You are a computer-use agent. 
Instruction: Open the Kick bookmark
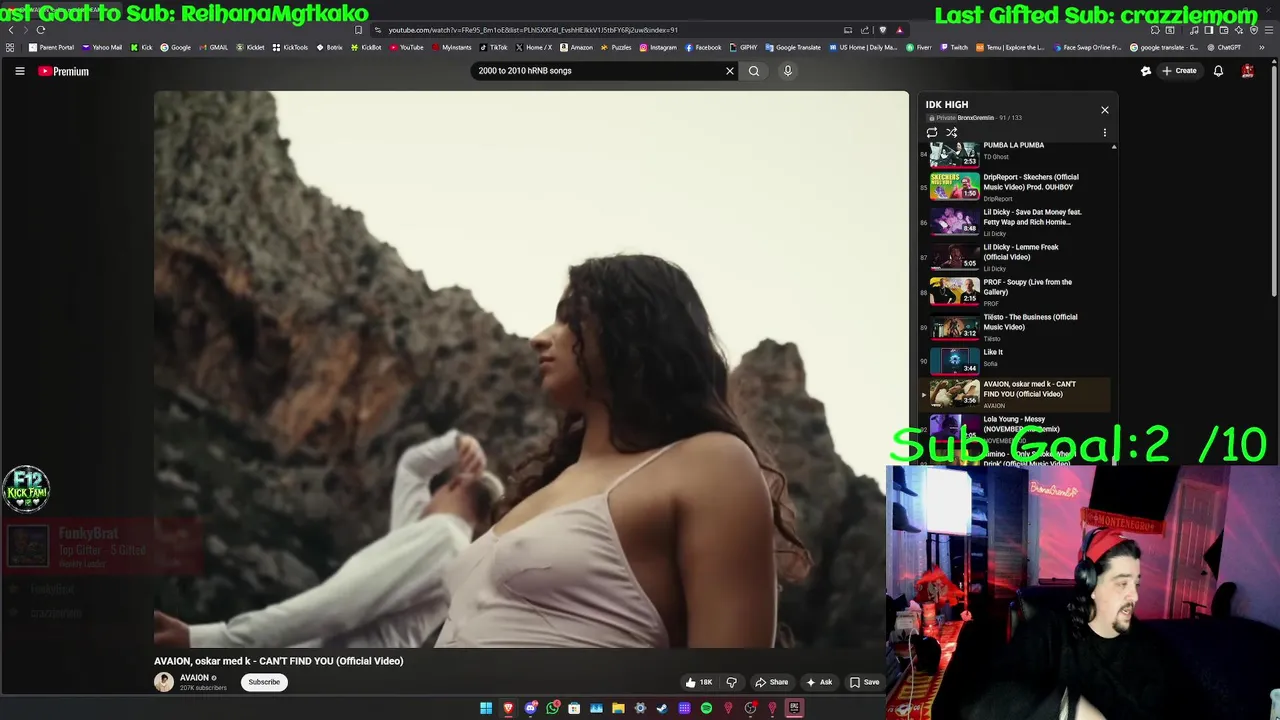coord(141,47)
